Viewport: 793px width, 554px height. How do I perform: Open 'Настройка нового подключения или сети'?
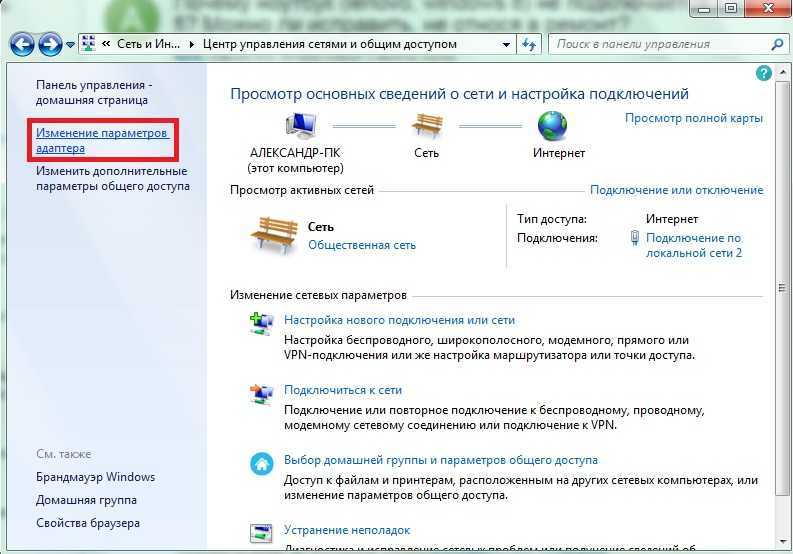tap(399, 320)
